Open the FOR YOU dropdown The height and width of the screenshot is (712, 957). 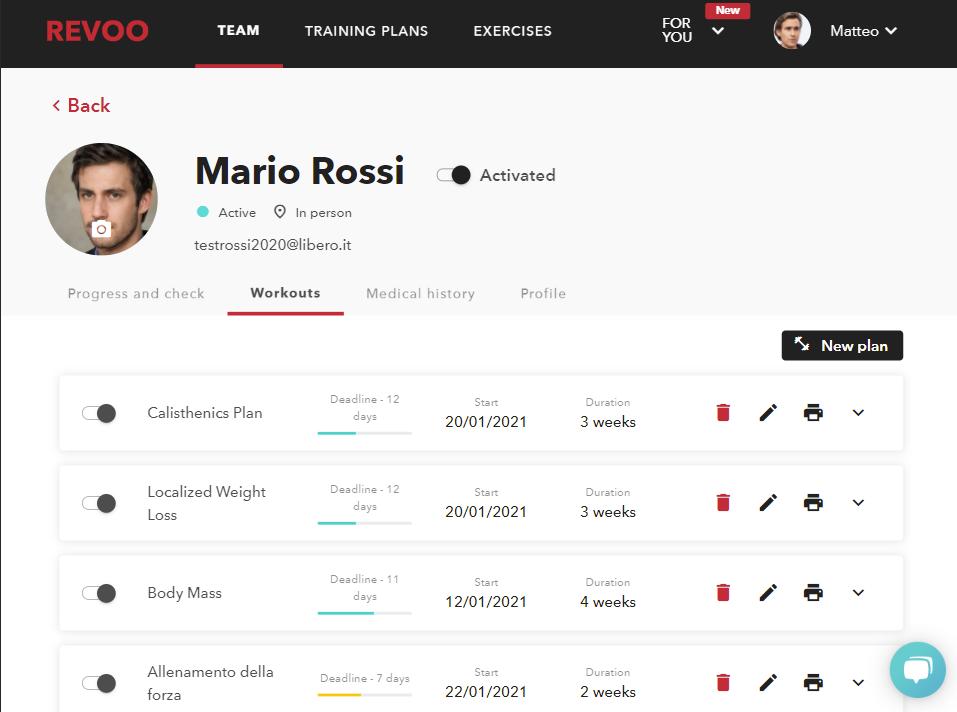coord(693,30)
